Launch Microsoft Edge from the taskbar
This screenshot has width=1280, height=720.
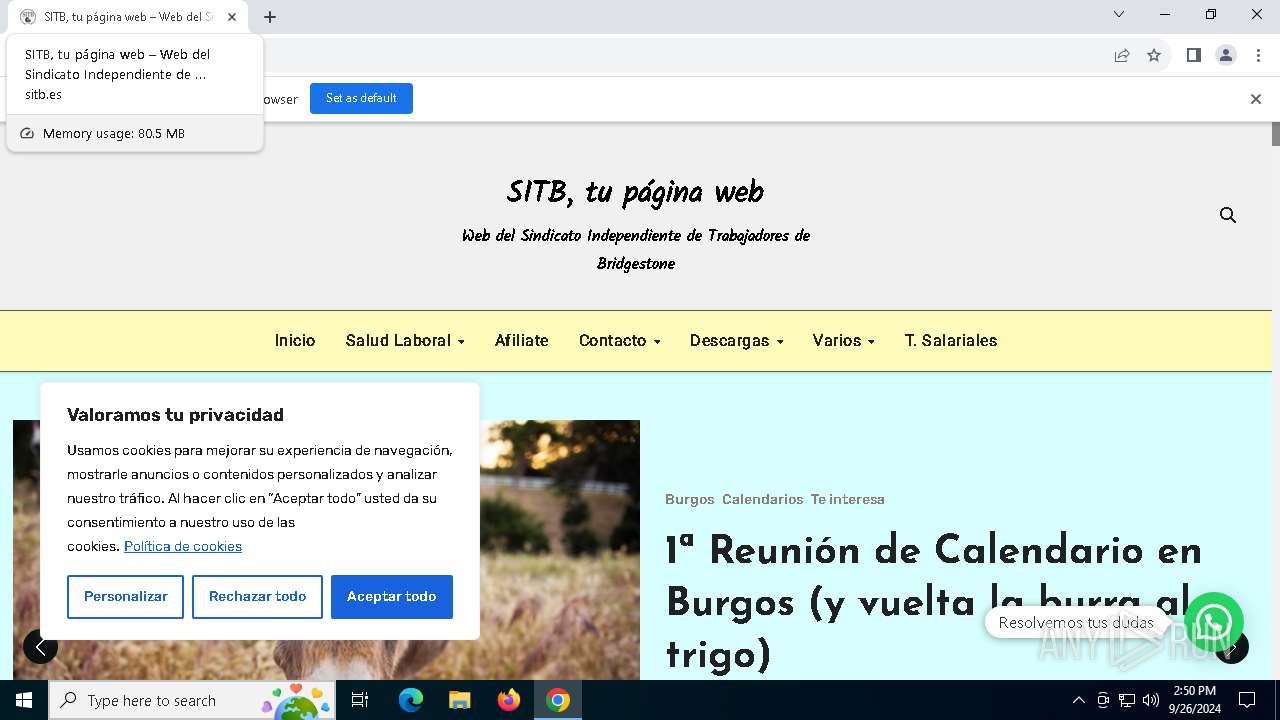tap(411, 700)
